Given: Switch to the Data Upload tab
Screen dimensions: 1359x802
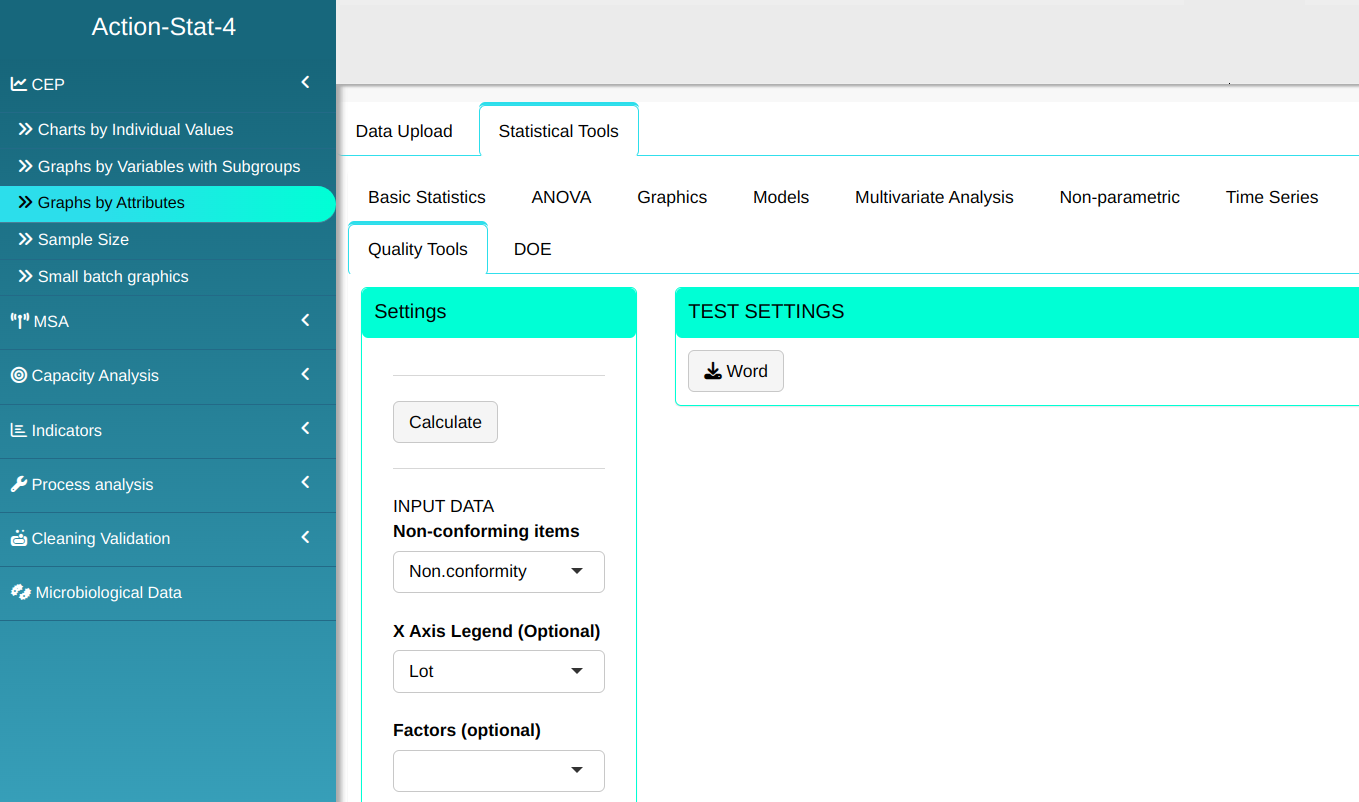Looking at the screenshot, I should 404,131.
